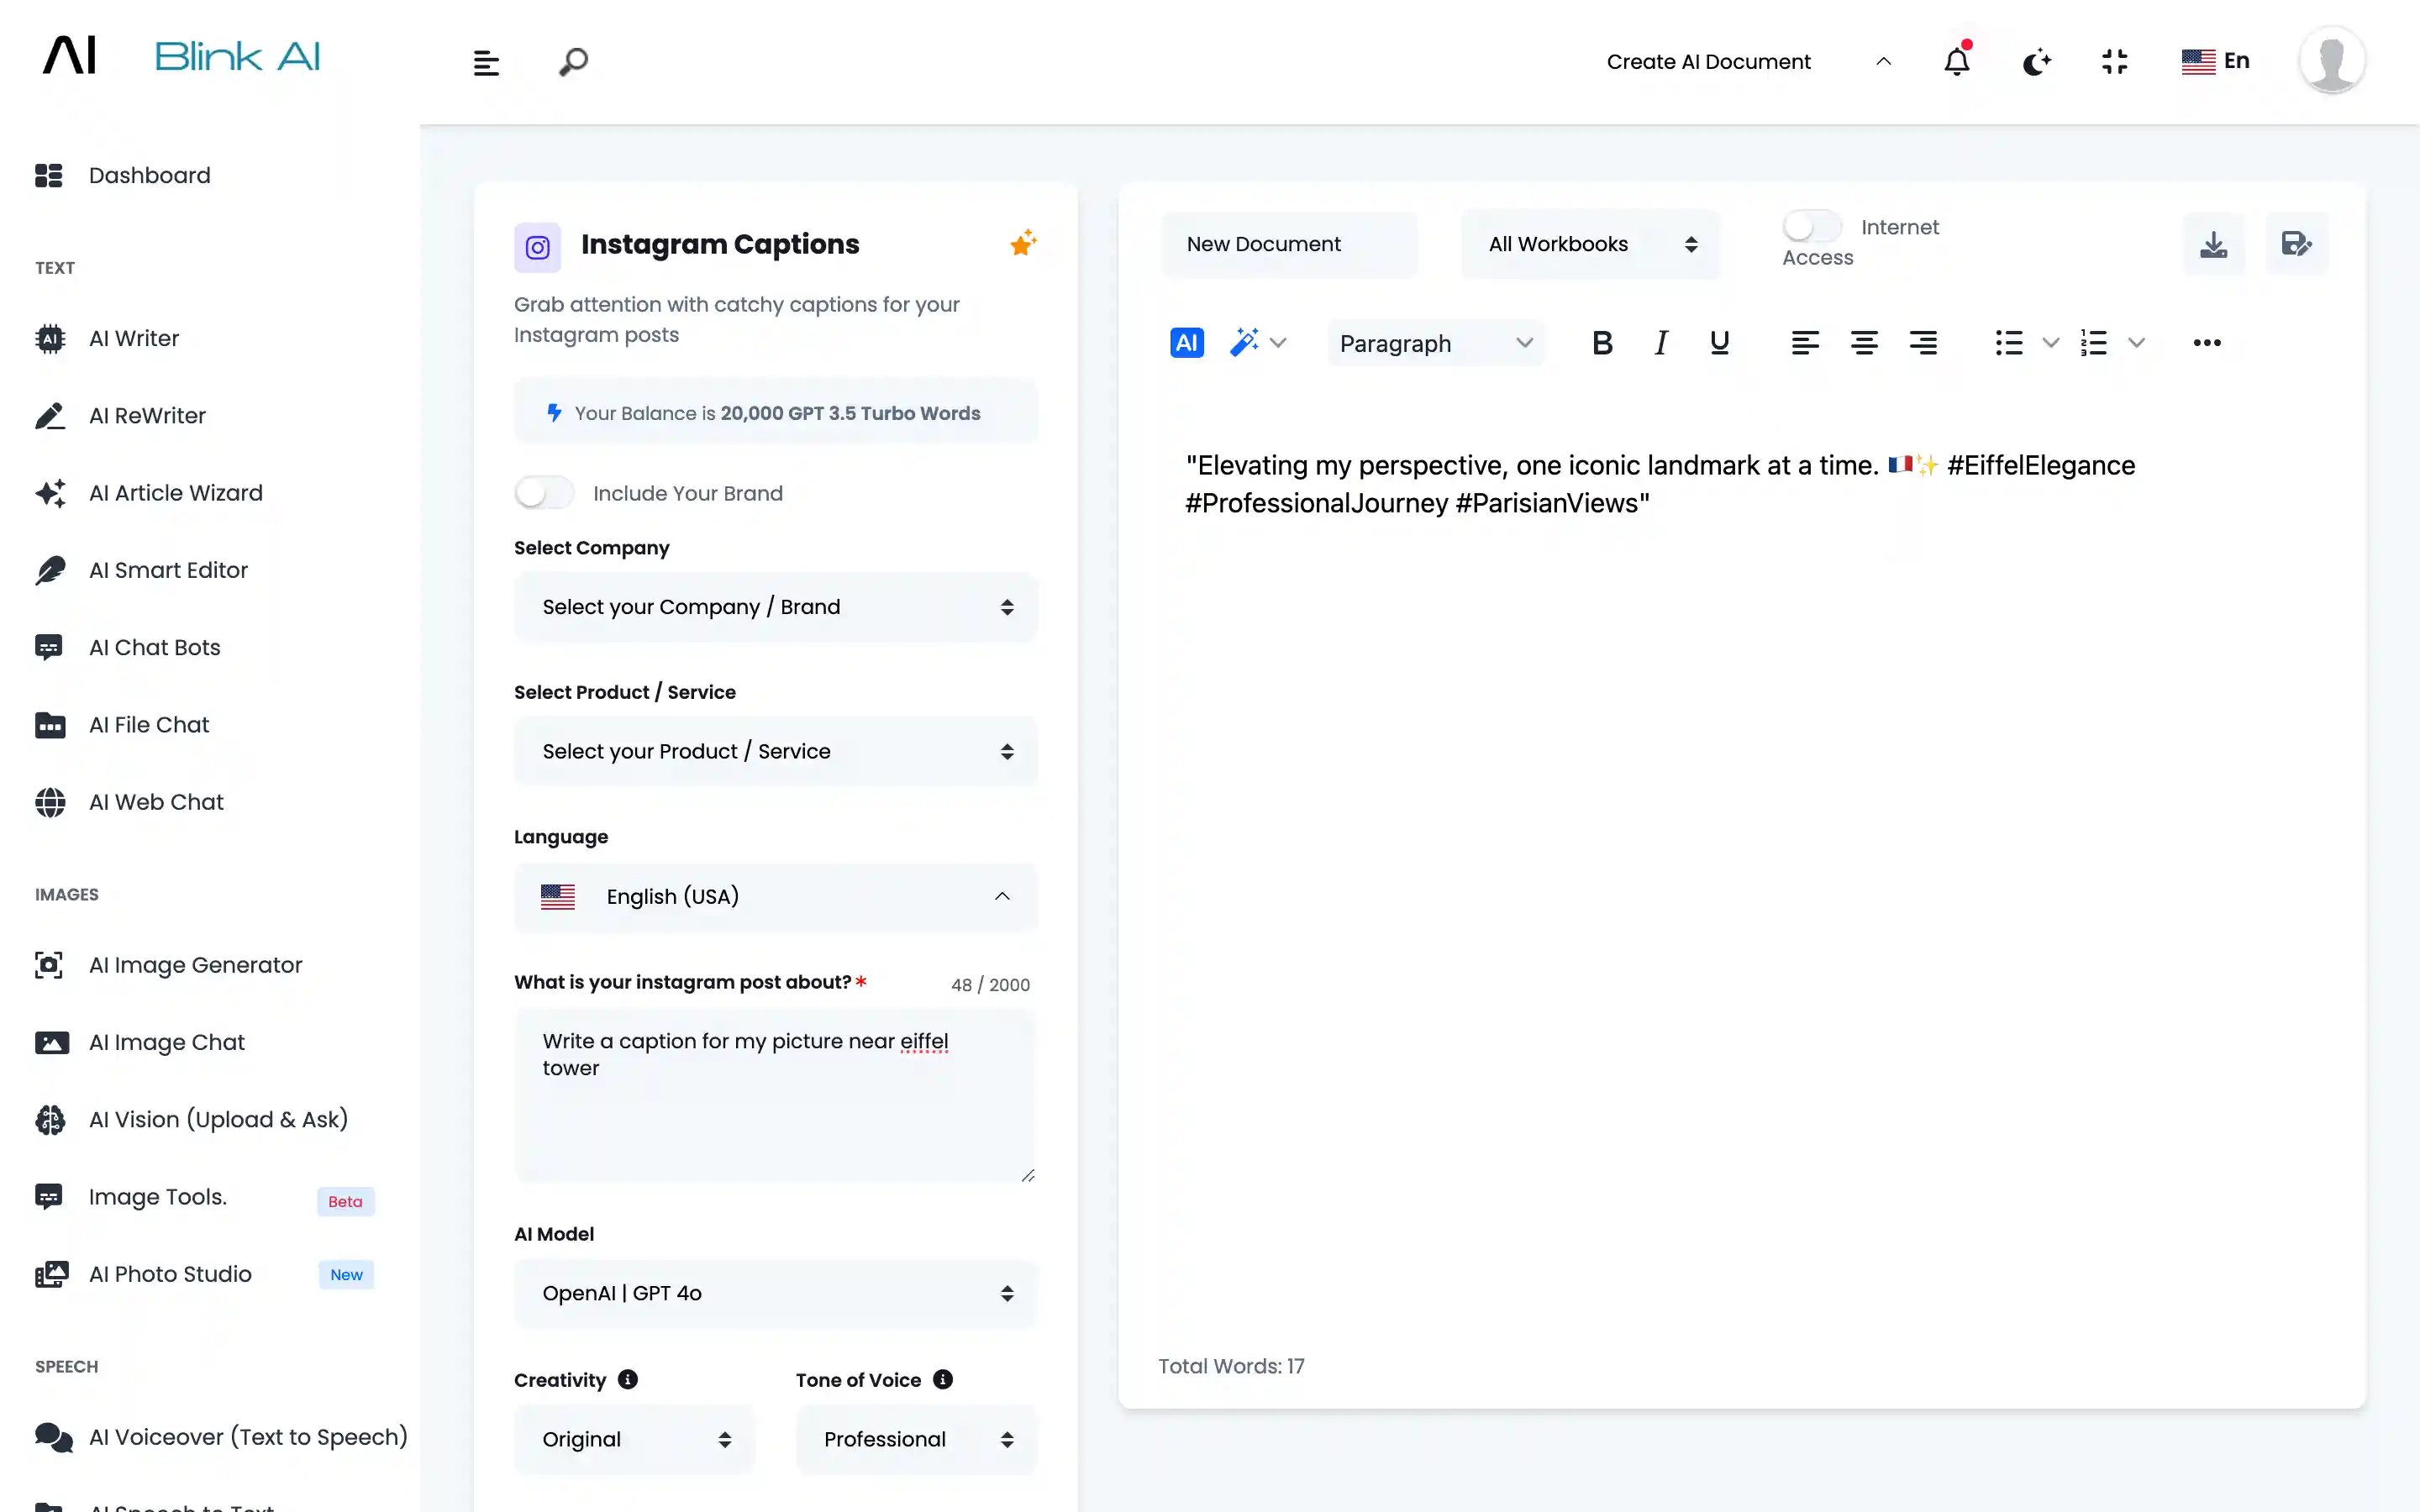Mark Instagram Captions as favorite star

[1022, 243]
